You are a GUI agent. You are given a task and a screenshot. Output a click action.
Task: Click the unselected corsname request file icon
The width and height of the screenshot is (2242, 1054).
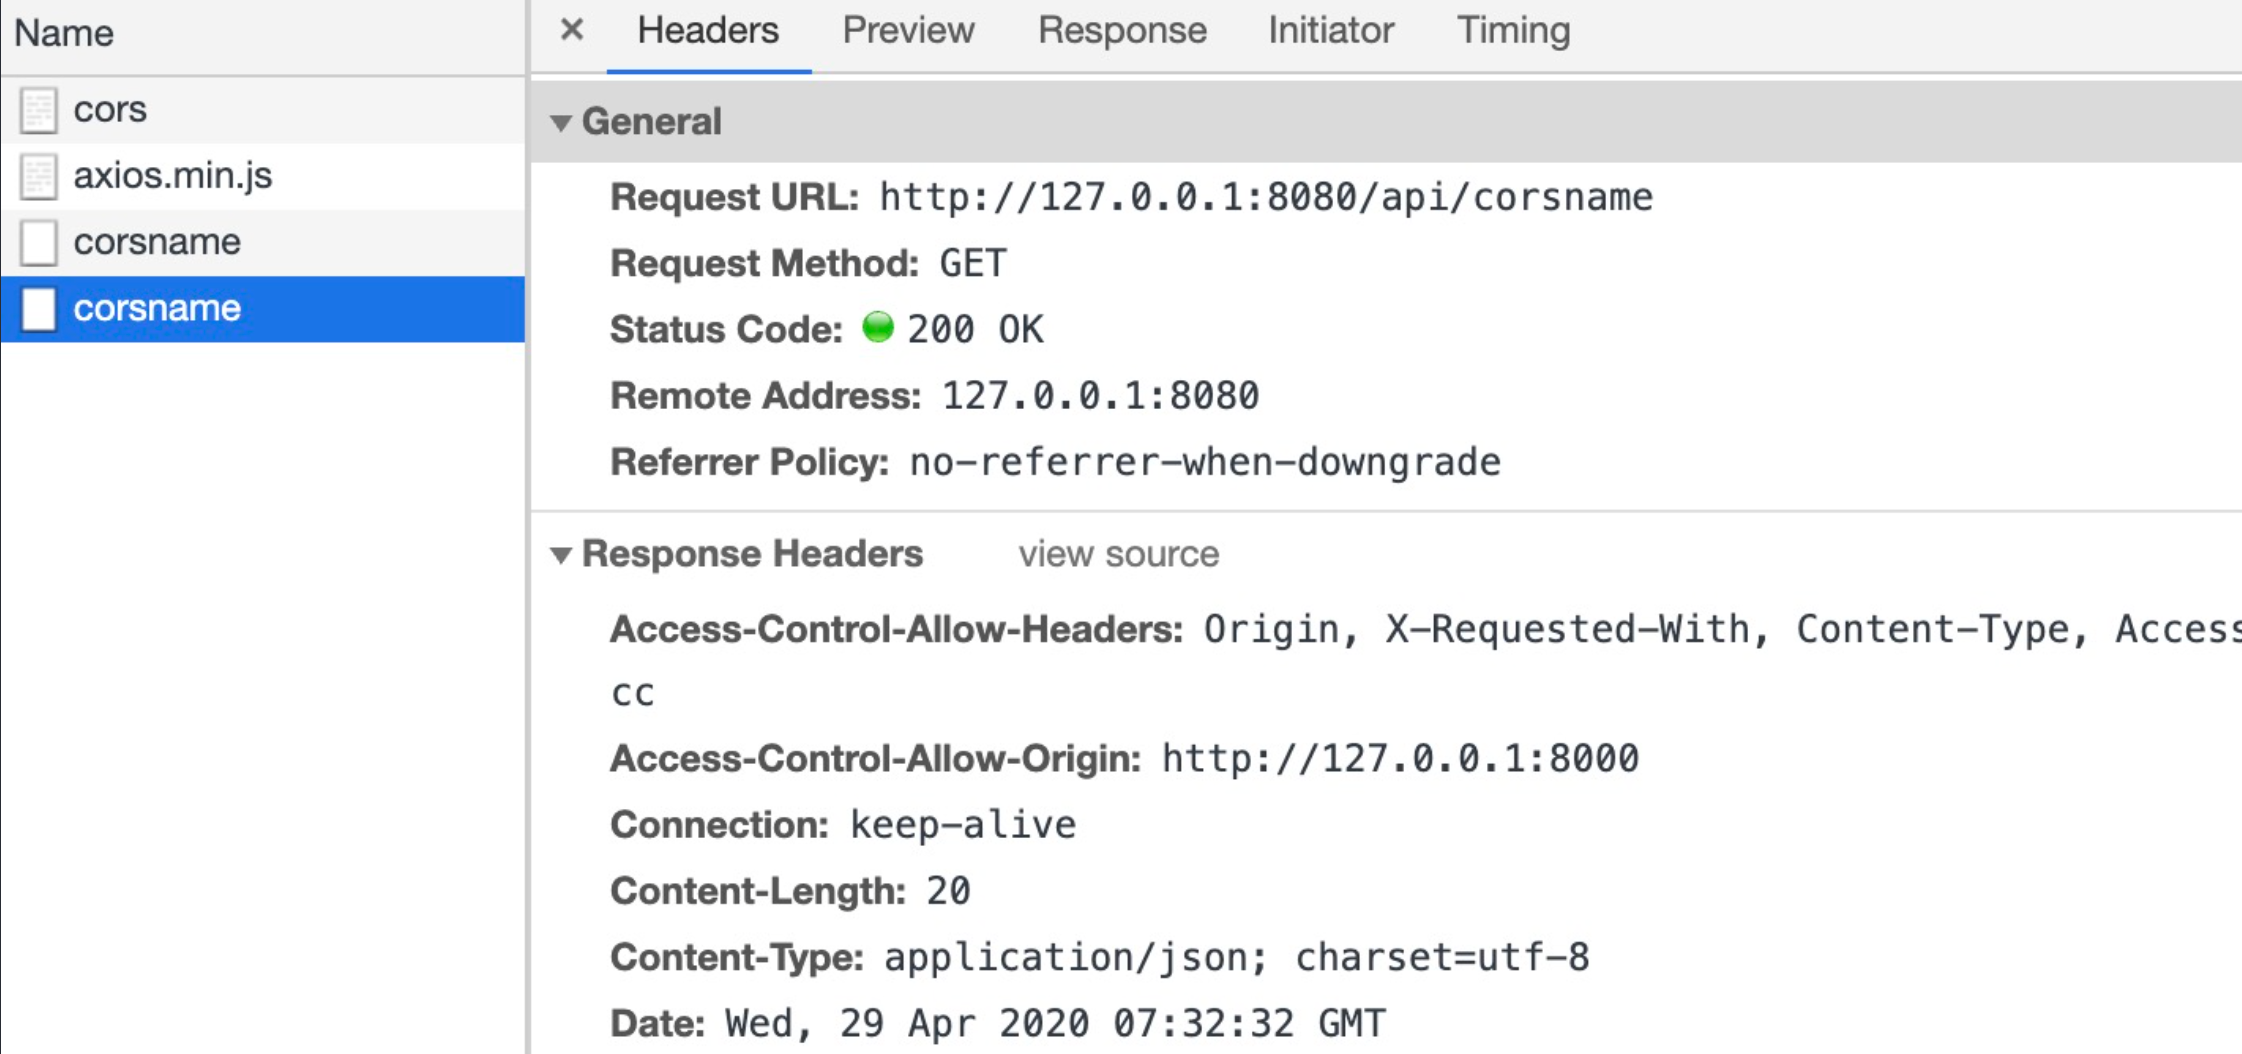point(39,242)
